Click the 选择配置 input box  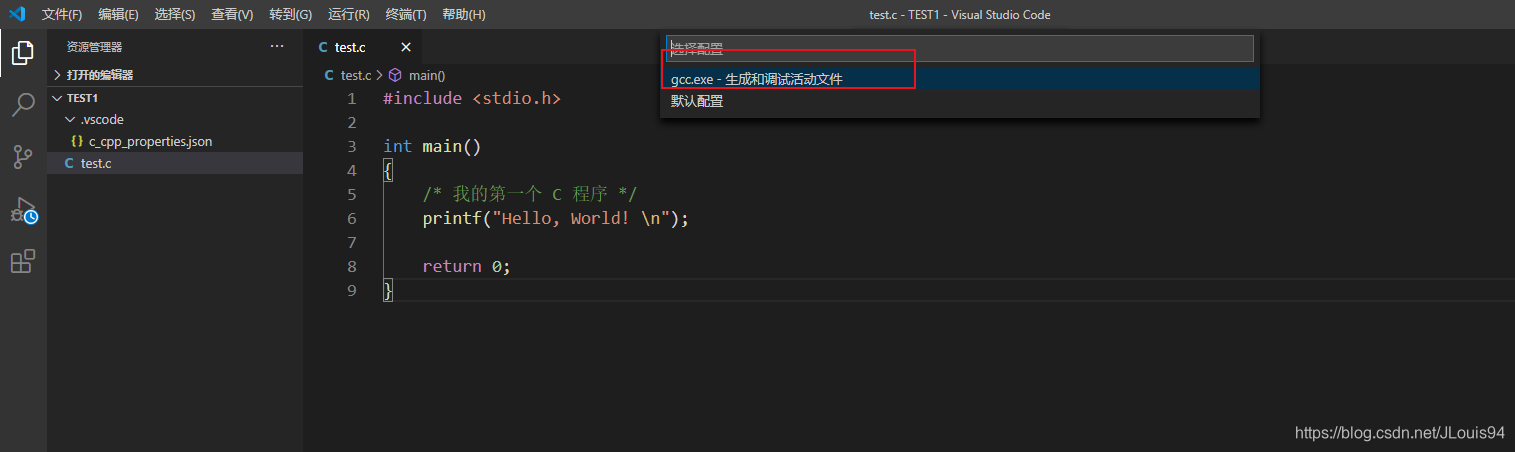[960, 48]
